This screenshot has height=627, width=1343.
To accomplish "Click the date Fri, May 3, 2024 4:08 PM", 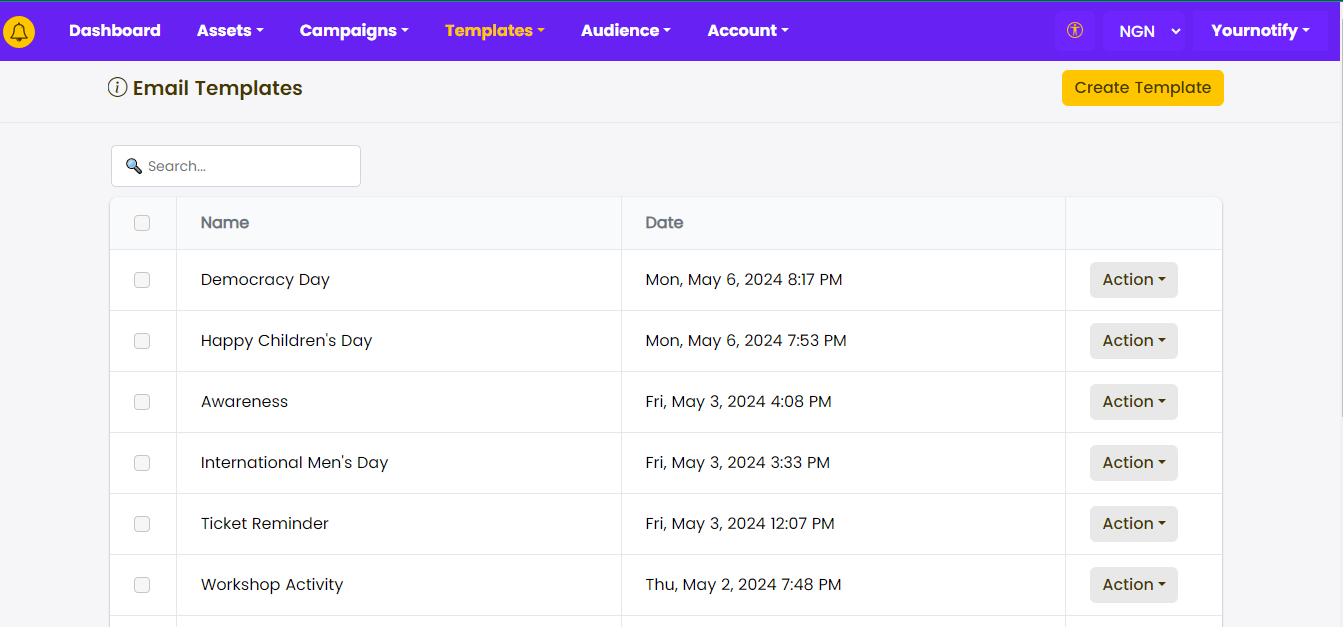I will point(739,402).
